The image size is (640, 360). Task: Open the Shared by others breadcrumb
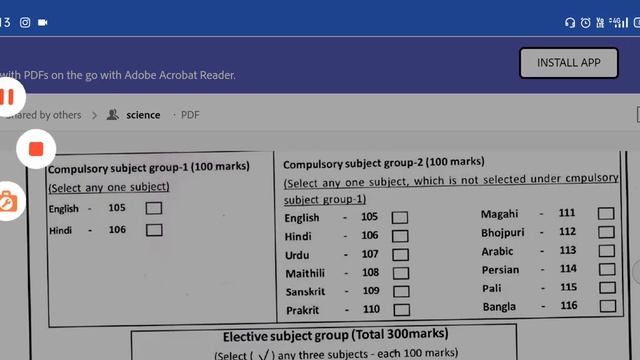tap(43, 115)
